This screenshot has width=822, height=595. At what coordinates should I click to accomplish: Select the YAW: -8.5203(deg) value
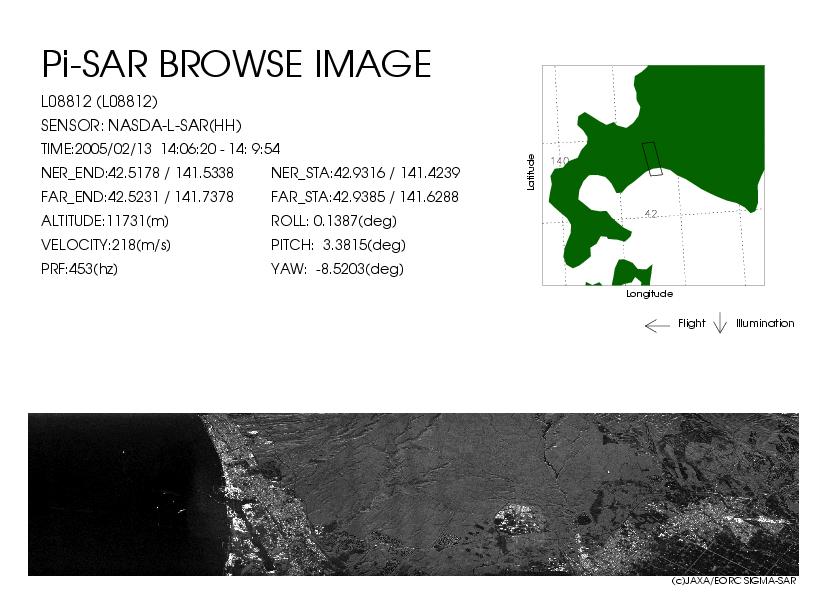click(337, 269)
